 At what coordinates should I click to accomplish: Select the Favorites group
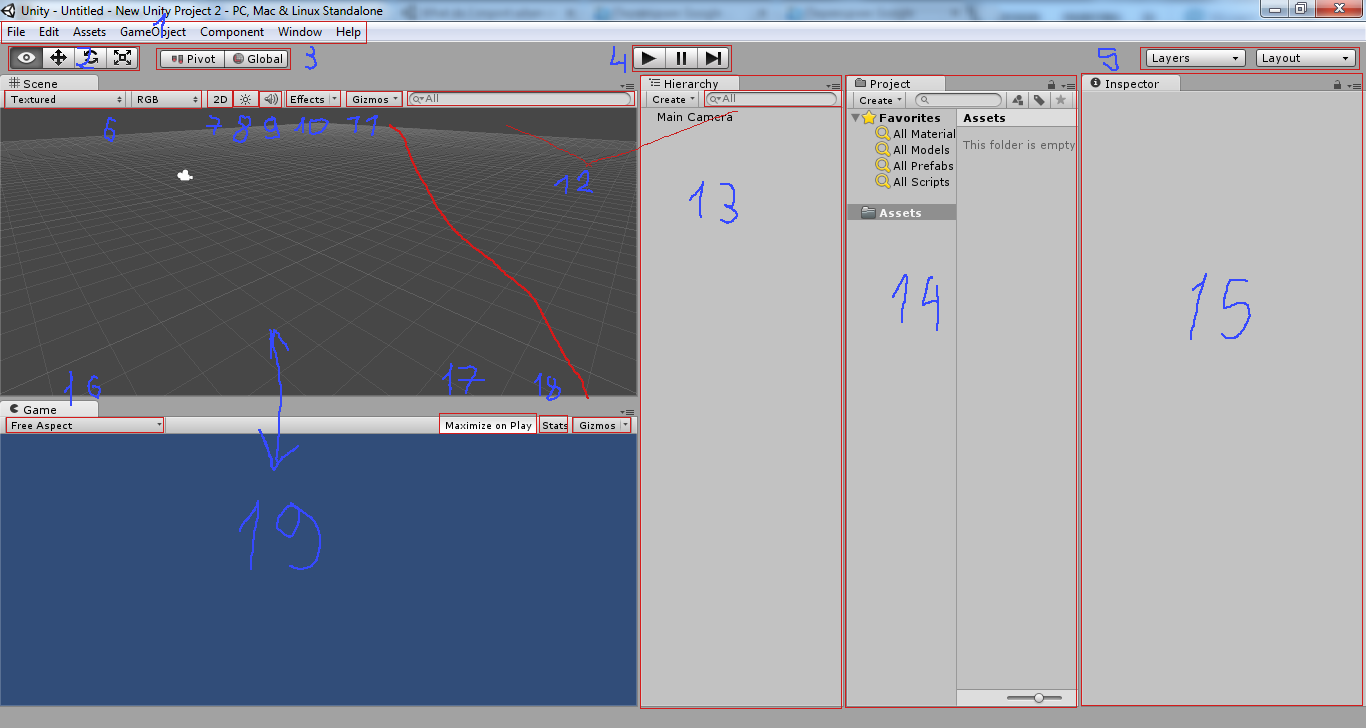point(901,118)
